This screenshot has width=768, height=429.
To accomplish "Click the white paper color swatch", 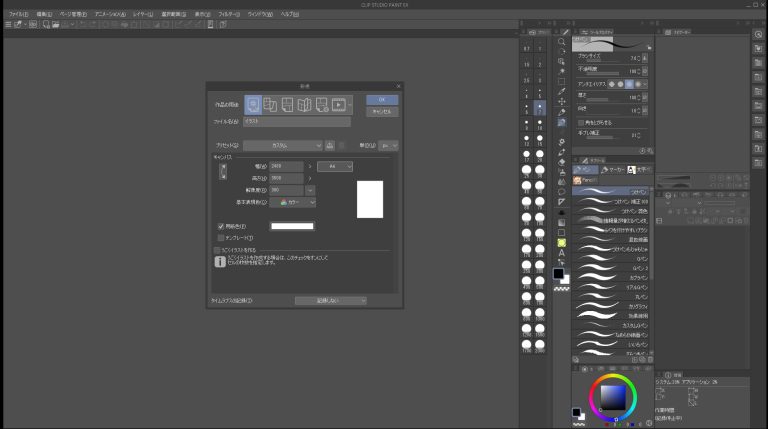I will [291, 226].
